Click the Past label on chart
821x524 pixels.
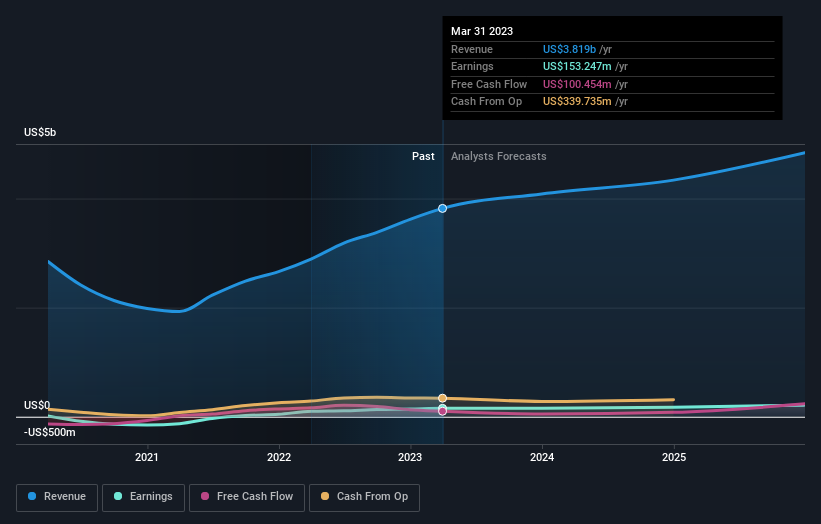click(423, 157)
